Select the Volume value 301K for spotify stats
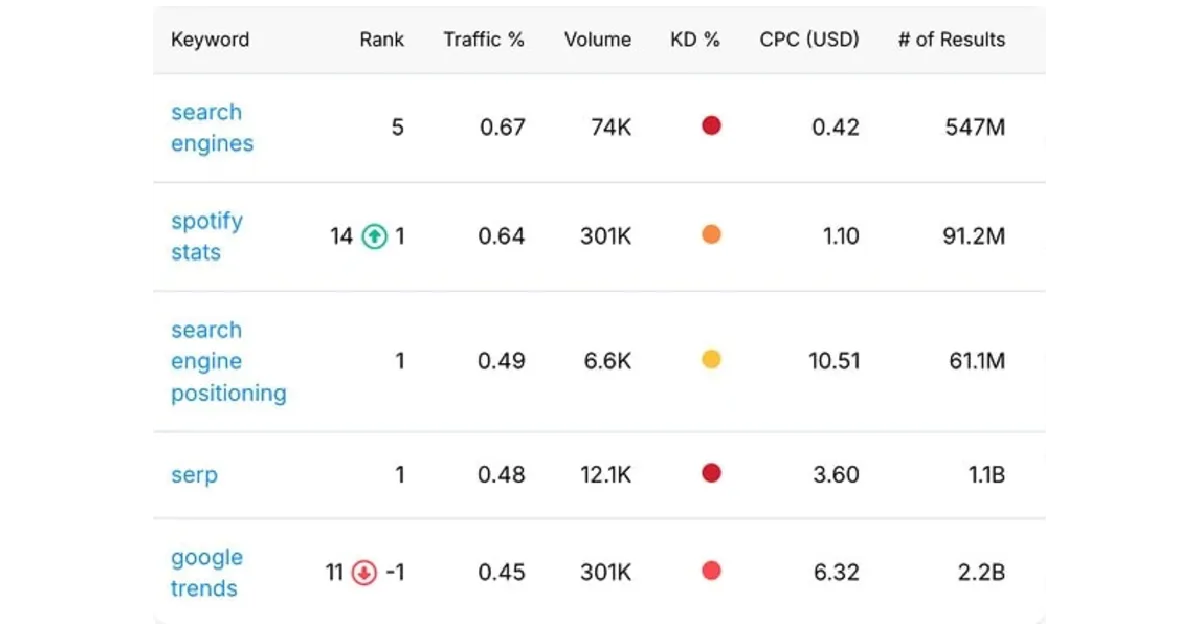Image resolution: width=1198 pixels, height=624 pixels. pos(605,236)
